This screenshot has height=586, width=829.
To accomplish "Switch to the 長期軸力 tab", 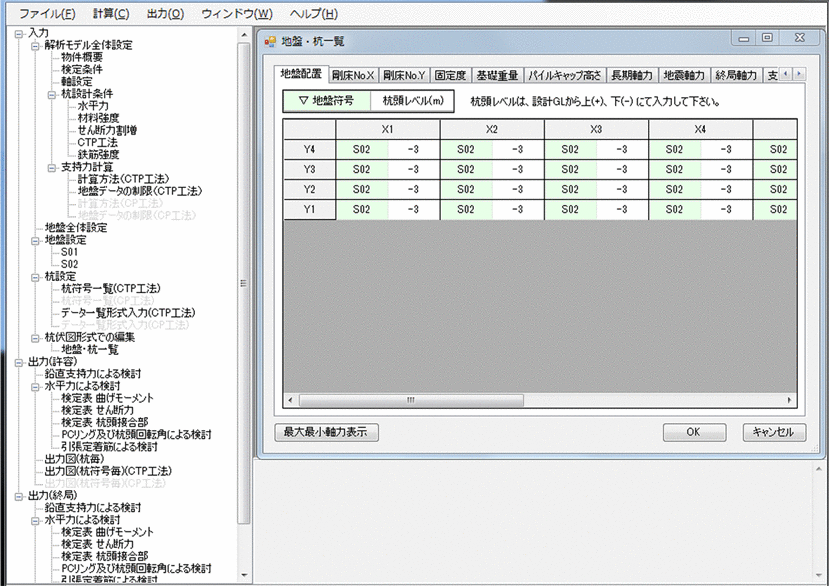I will 632,75.
